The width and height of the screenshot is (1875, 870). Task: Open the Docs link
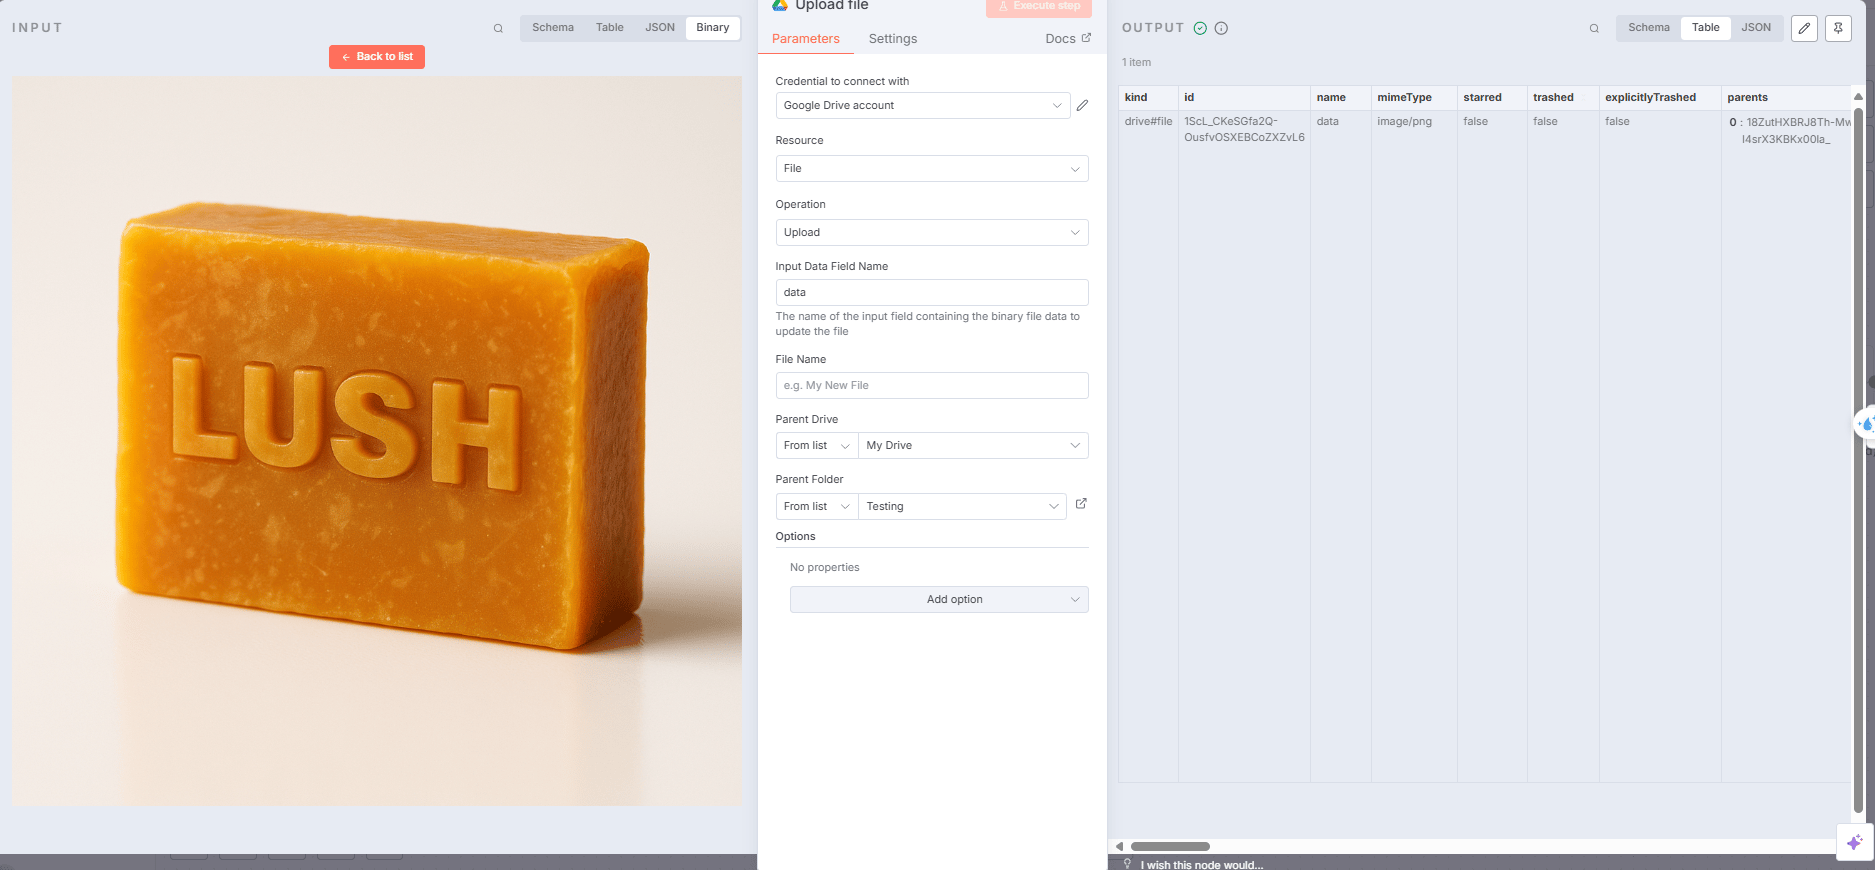coord(1068,39)
